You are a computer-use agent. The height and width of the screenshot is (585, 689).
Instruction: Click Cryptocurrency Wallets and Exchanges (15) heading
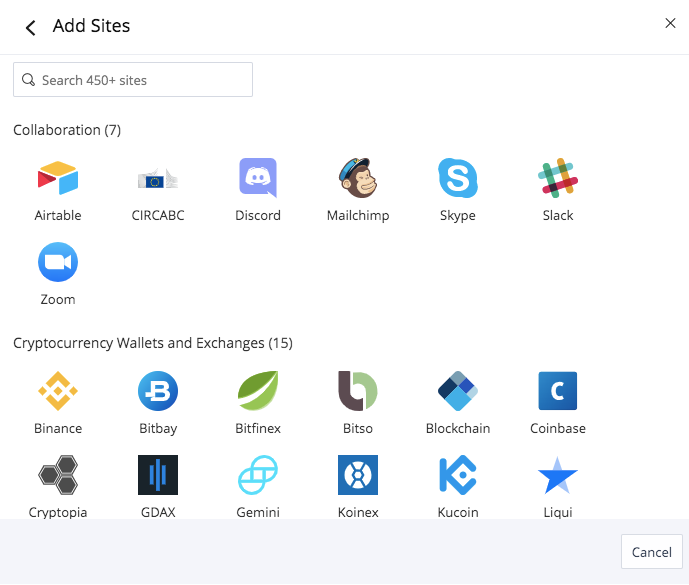click(x=153, y=343)
